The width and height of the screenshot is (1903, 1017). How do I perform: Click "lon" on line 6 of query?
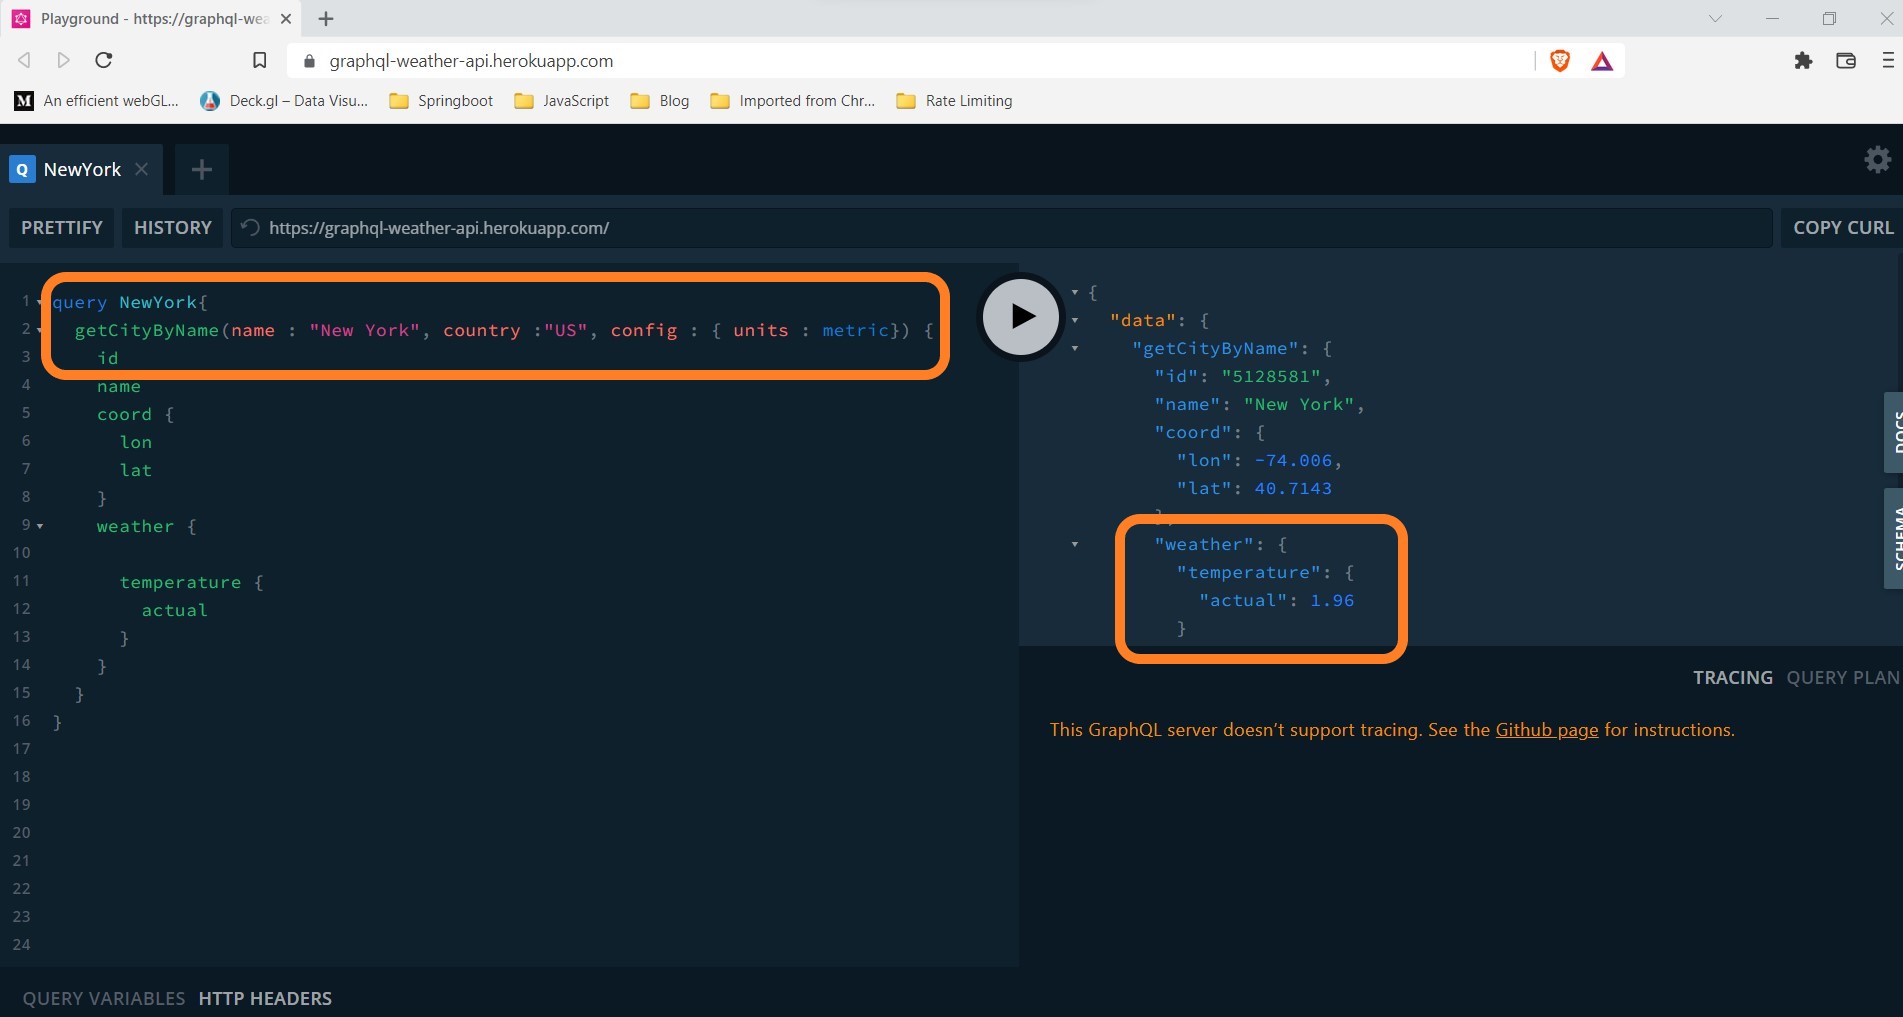click(x=136, y=442)
